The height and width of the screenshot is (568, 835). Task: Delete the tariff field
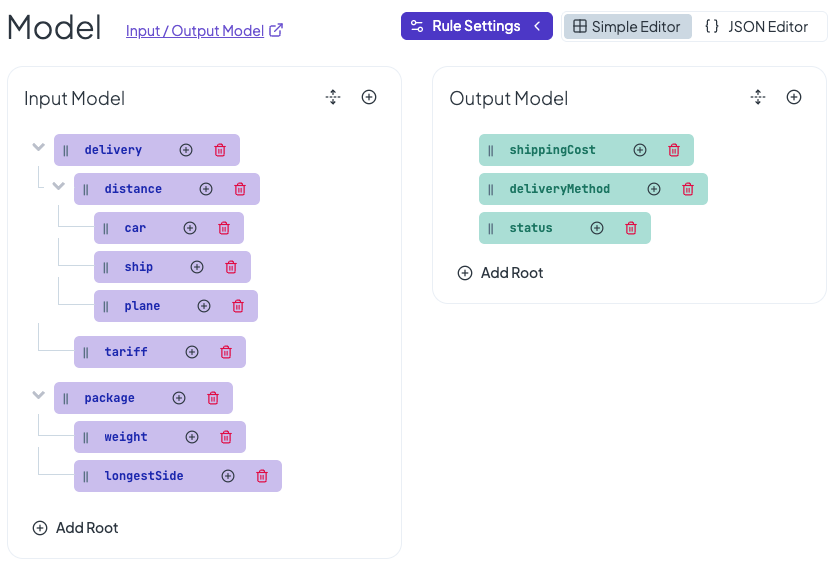click(226, 352)
